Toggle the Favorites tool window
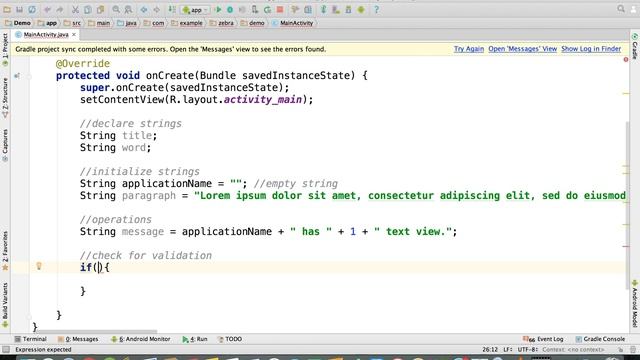Image resolution: width=640 pixels, height=360 pixels. (x=5, y=251)
